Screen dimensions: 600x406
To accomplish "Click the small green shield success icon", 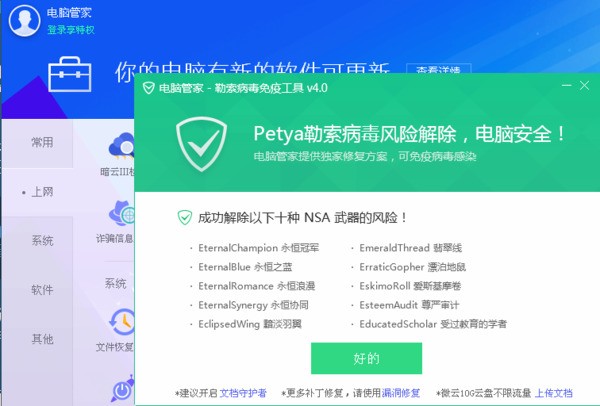I will tap(185, 217).
